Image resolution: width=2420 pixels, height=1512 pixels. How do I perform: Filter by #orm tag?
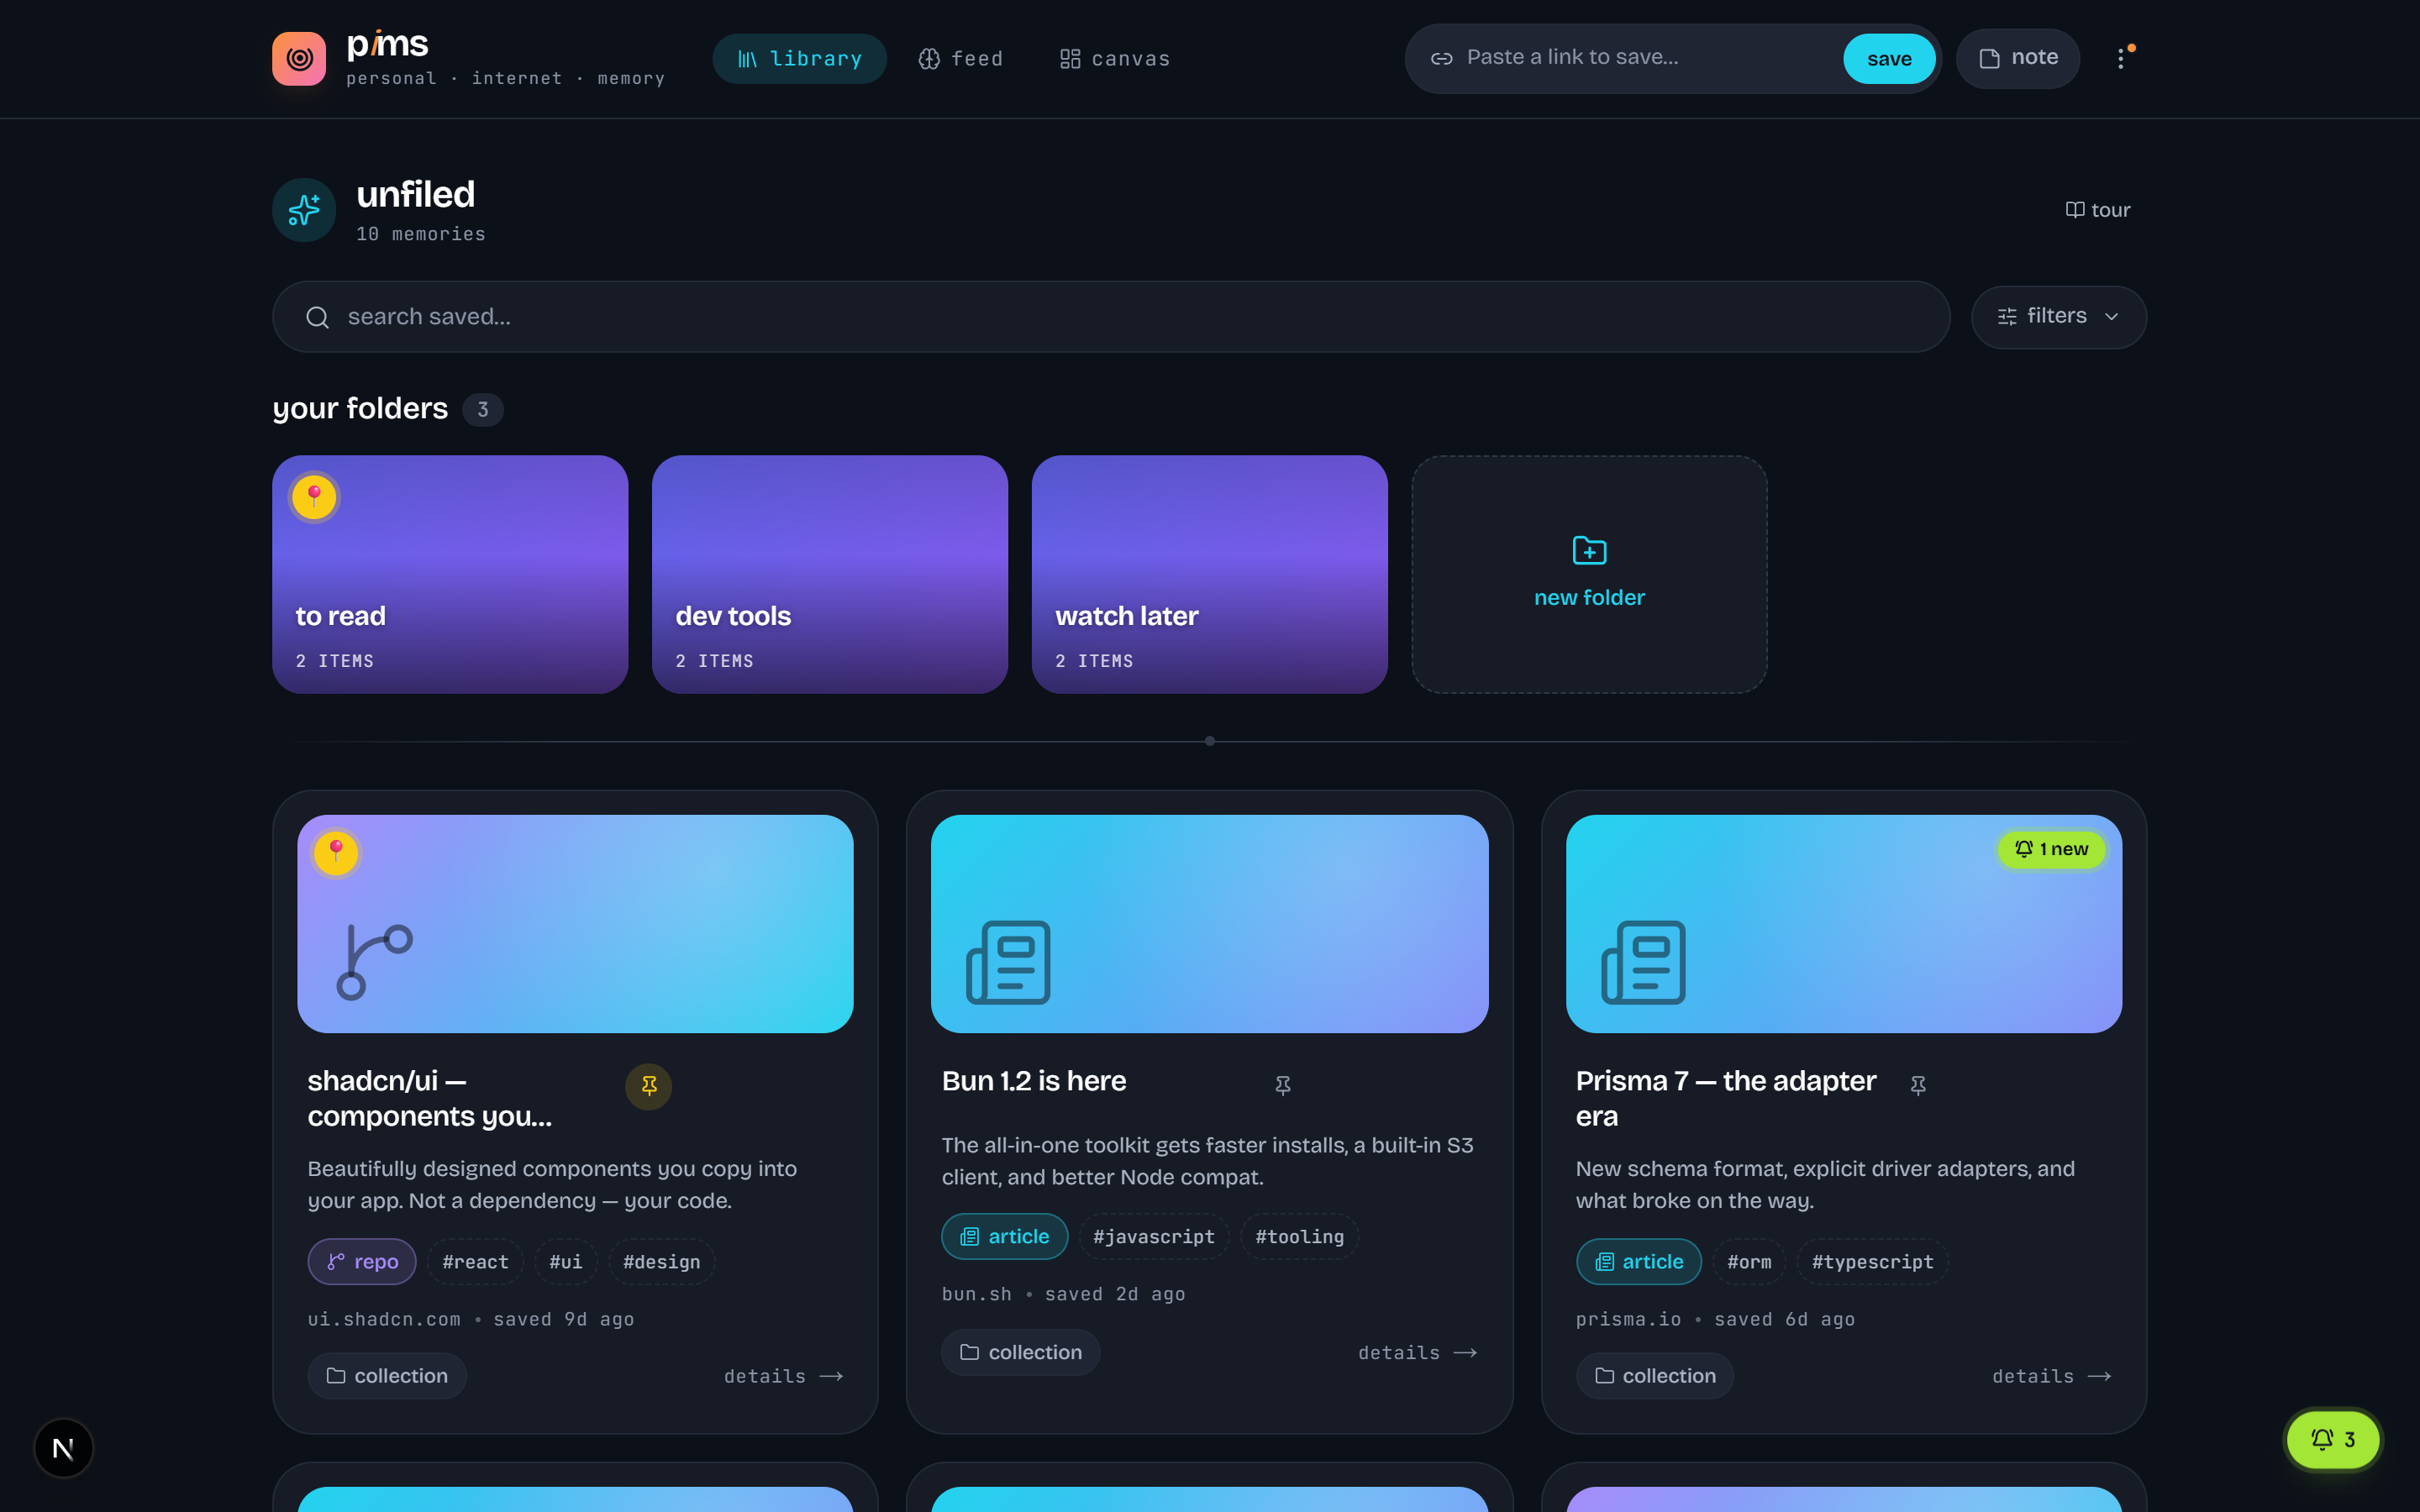(1749, 1262)
